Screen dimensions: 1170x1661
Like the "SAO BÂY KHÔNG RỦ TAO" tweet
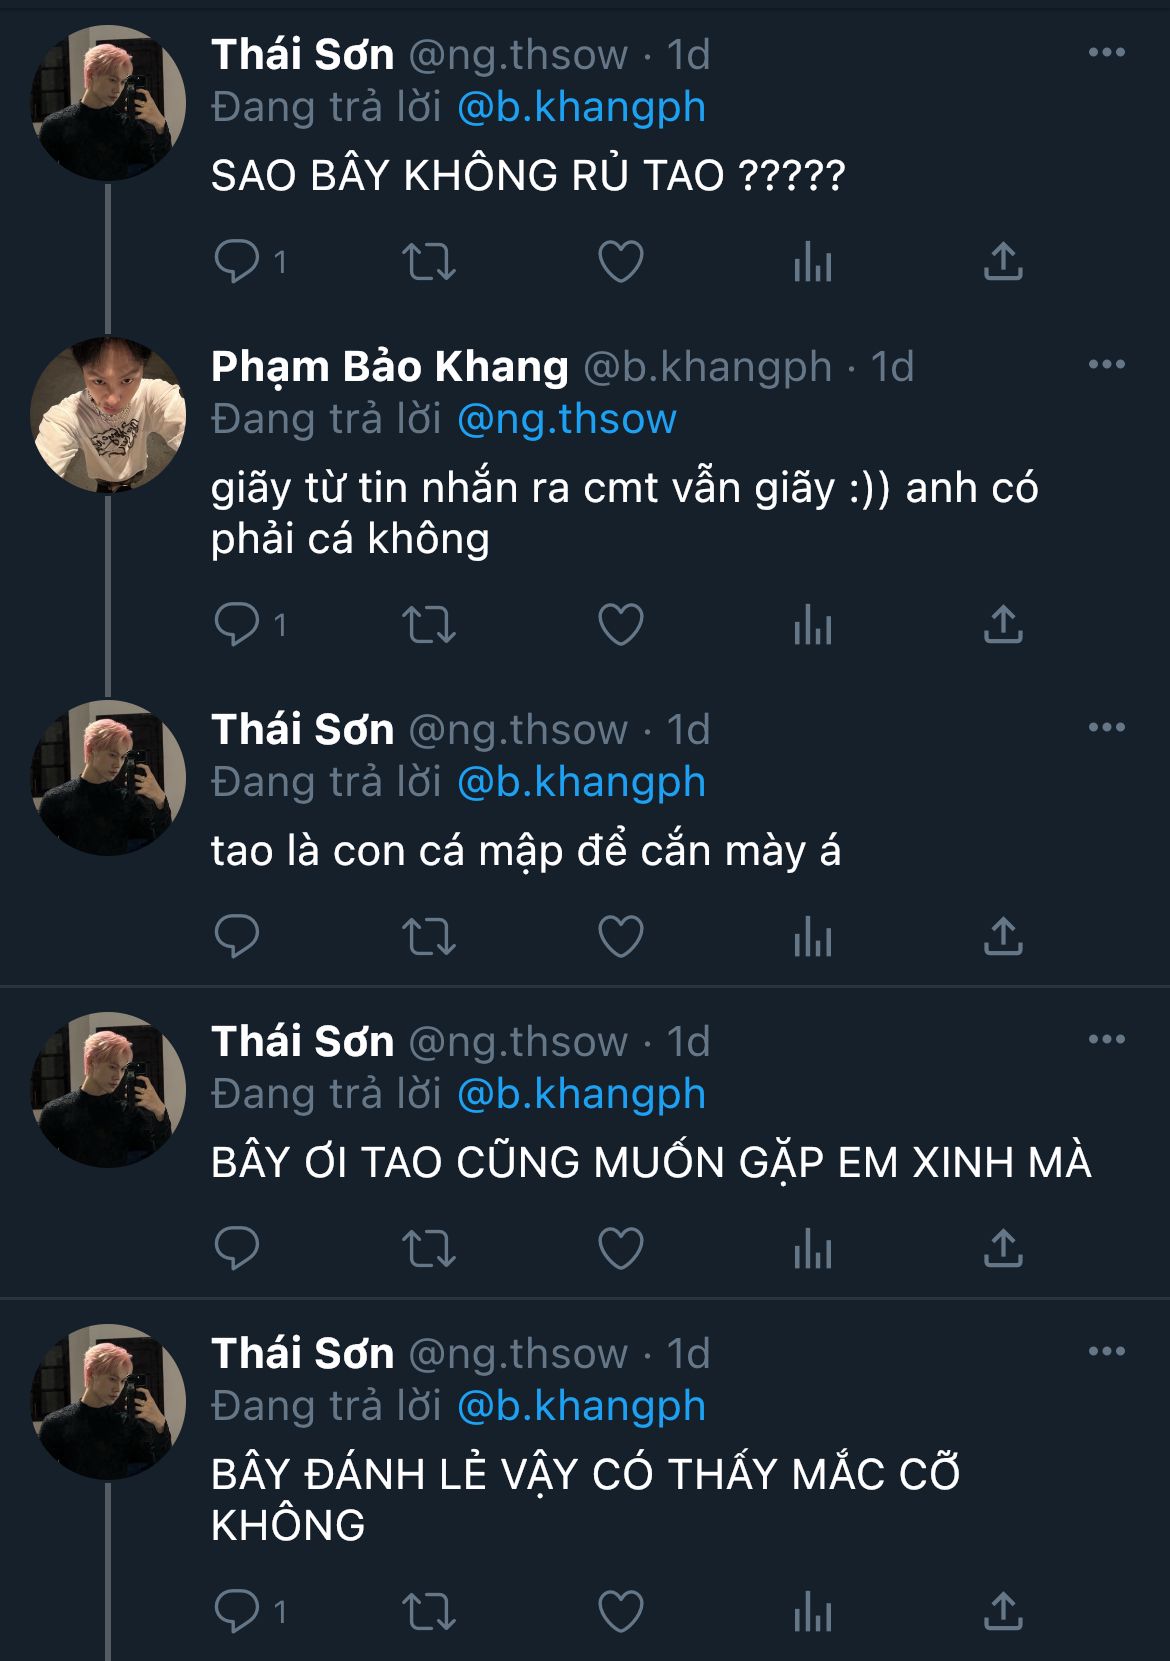pyautogui.click(x=620, y=262)
